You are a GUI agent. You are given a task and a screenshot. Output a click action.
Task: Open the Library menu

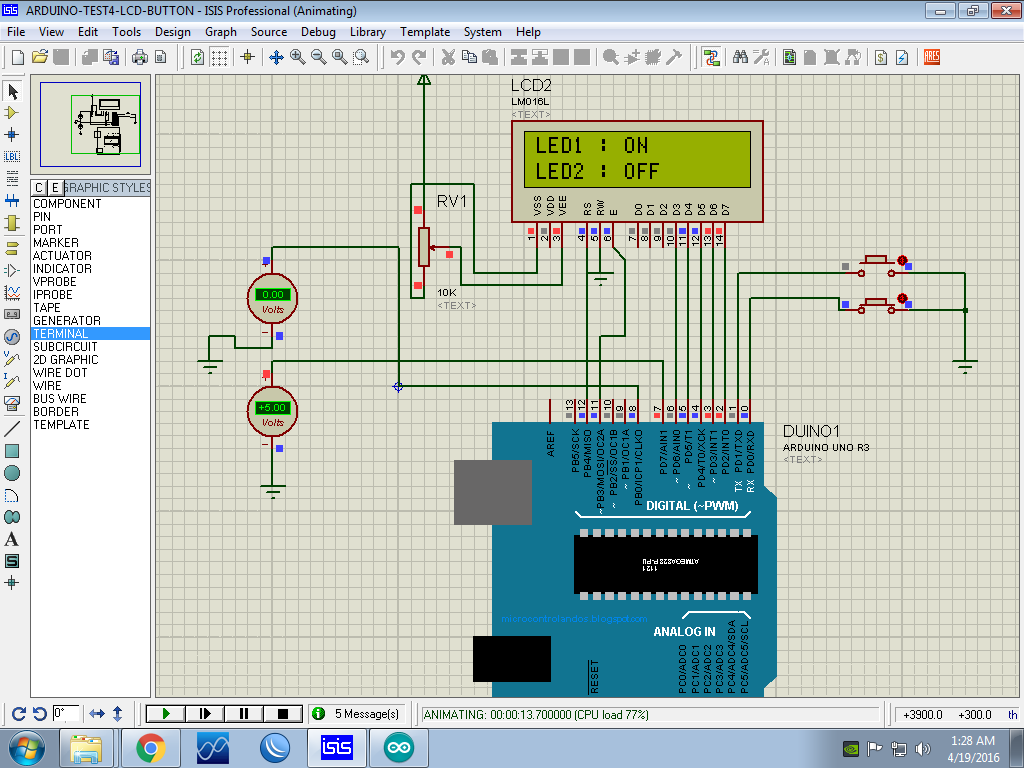[x=368, y=32]
